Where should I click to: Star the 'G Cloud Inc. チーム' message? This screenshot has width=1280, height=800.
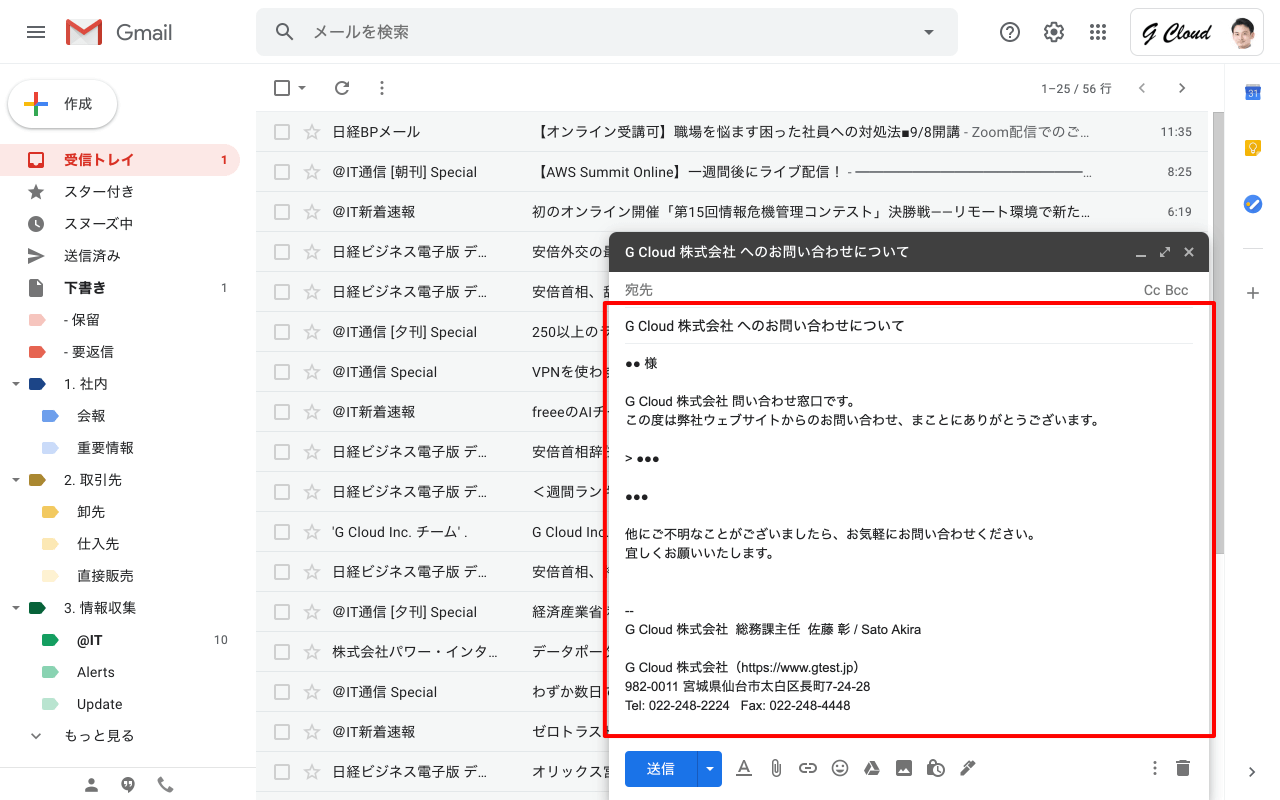(312, 532)
